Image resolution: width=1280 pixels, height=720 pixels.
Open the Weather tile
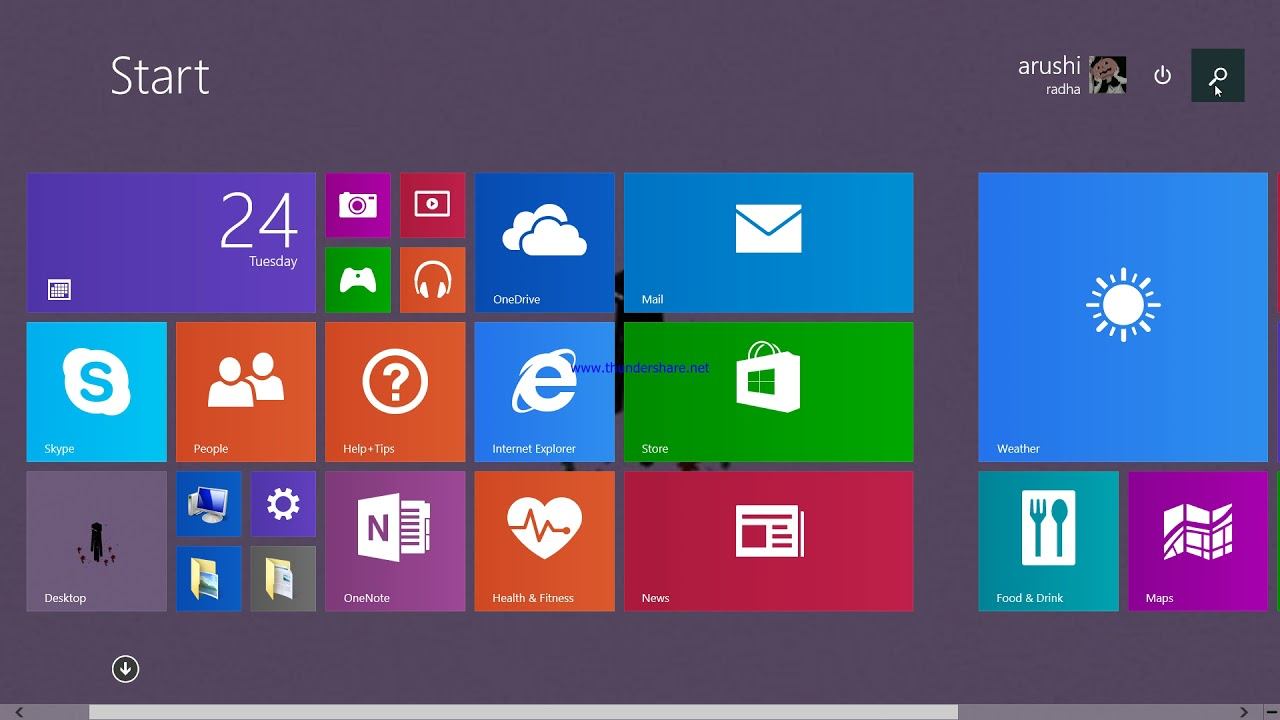[1123, 317]
